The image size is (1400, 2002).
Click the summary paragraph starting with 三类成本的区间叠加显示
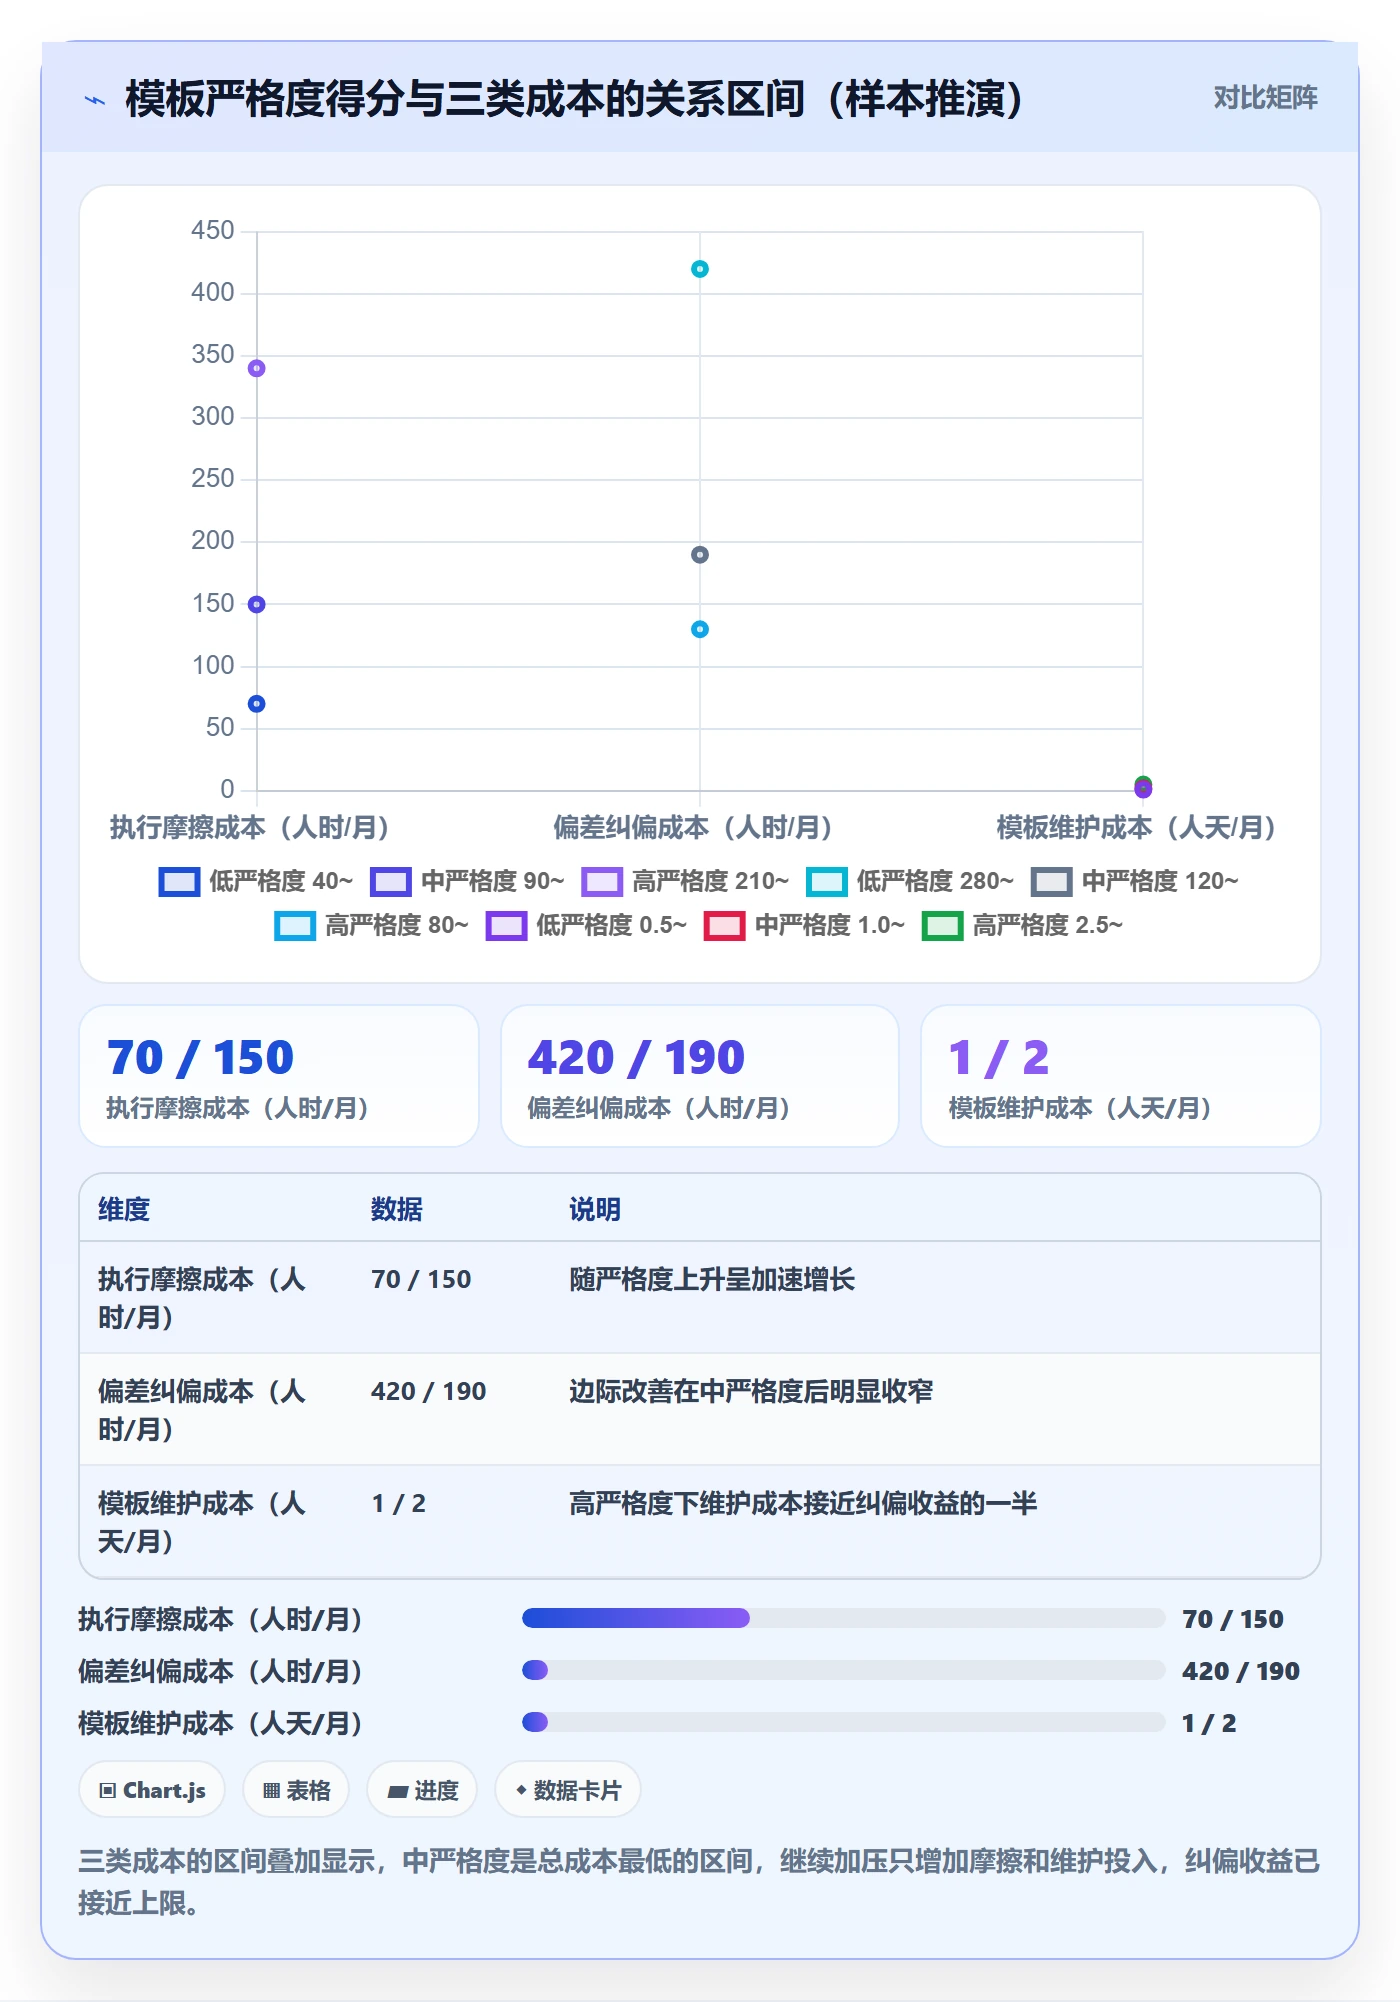click(x=700, y=1881)
